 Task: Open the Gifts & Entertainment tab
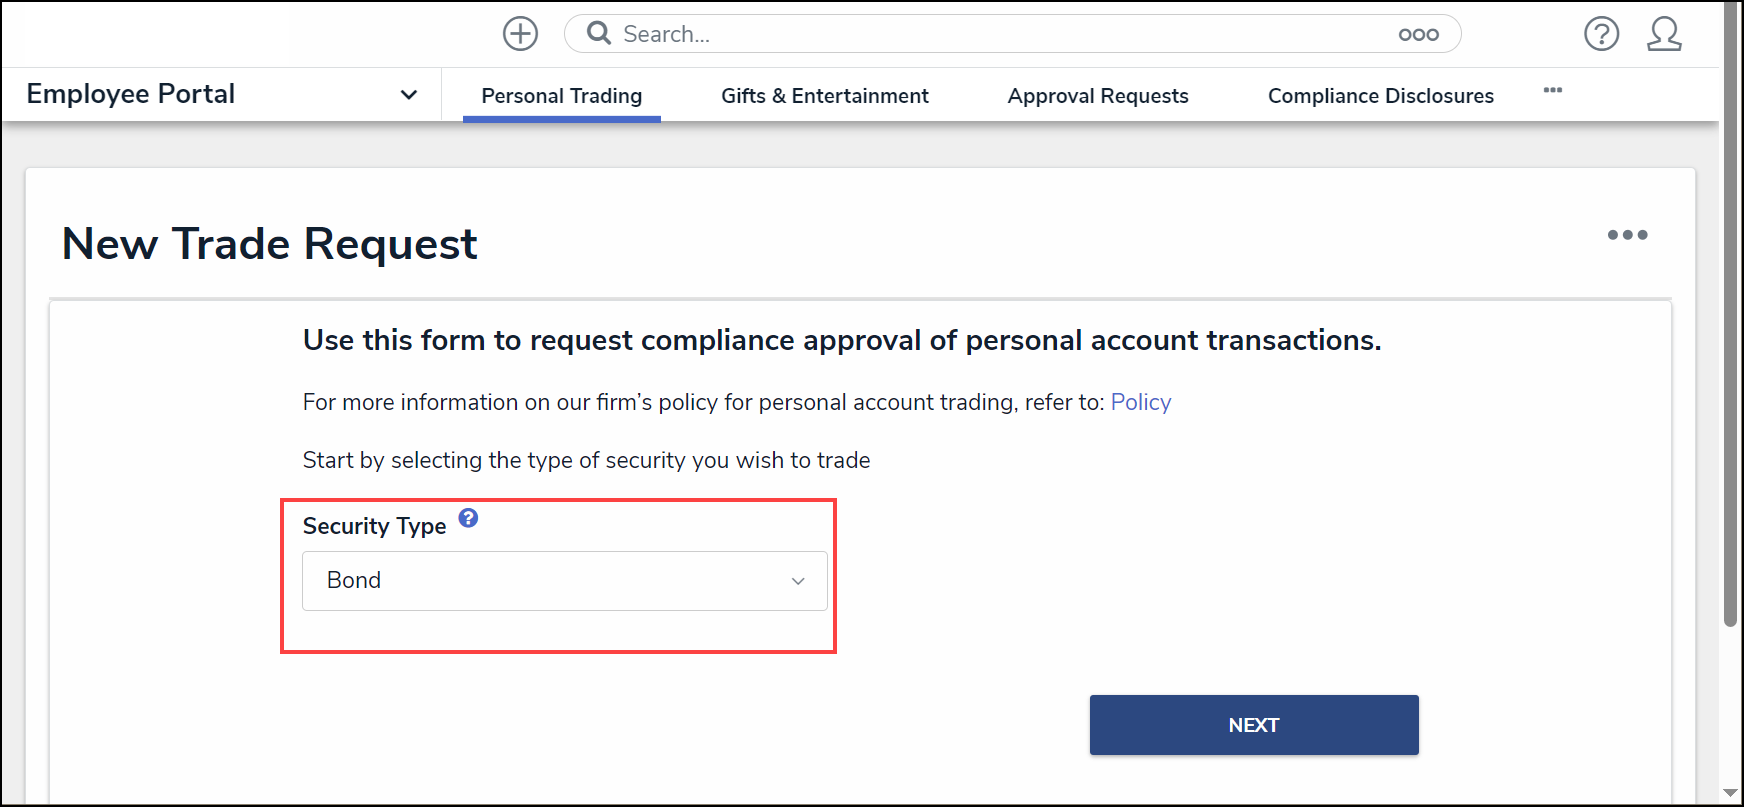point(824,96)
